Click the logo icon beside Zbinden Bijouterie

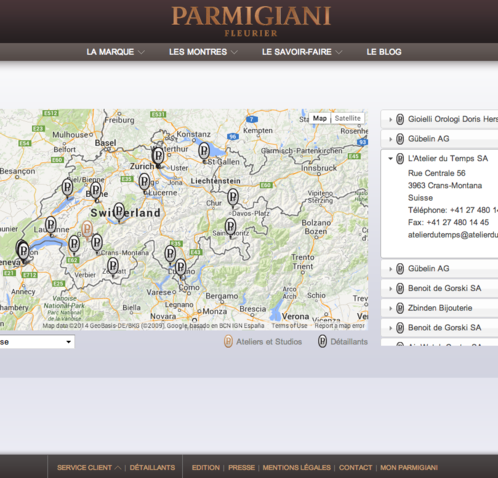(400, 308)
